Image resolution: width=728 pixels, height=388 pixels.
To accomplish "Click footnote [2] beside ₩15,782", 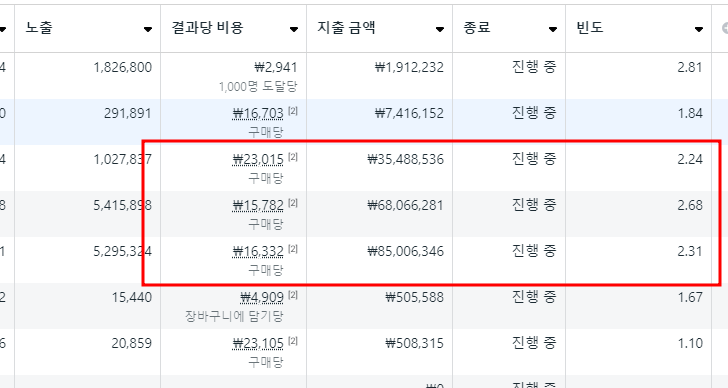I will [x=292, y=202].
